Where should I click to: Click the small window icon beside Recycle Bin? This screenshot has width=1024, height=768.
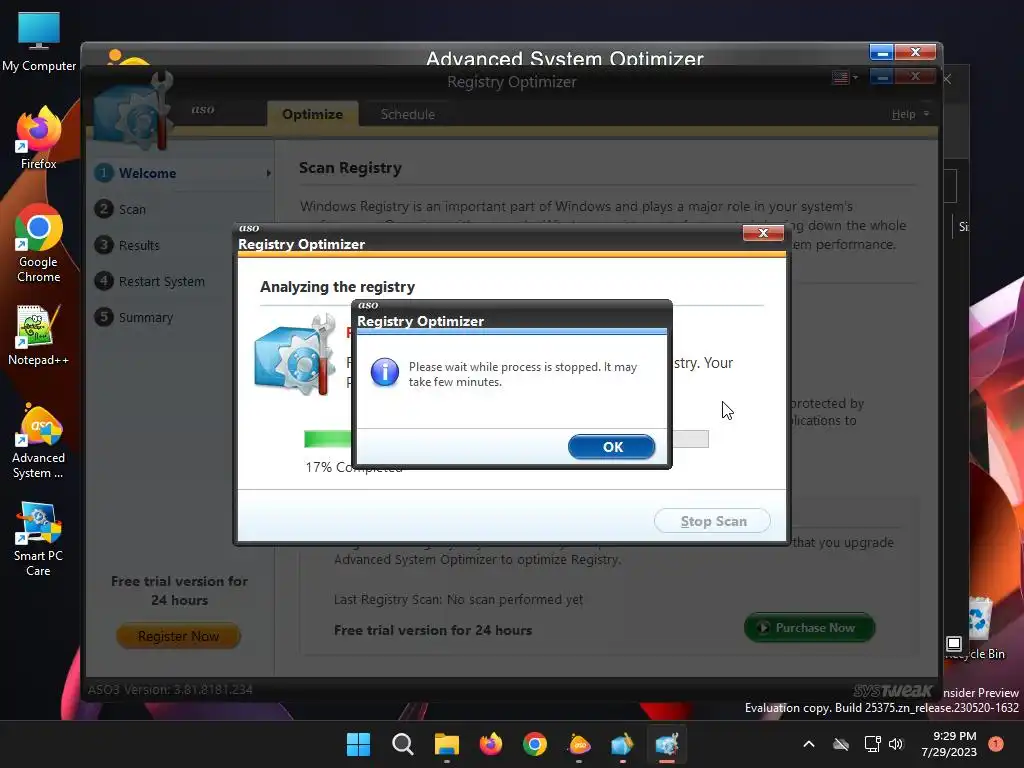(x=953, y=644)
